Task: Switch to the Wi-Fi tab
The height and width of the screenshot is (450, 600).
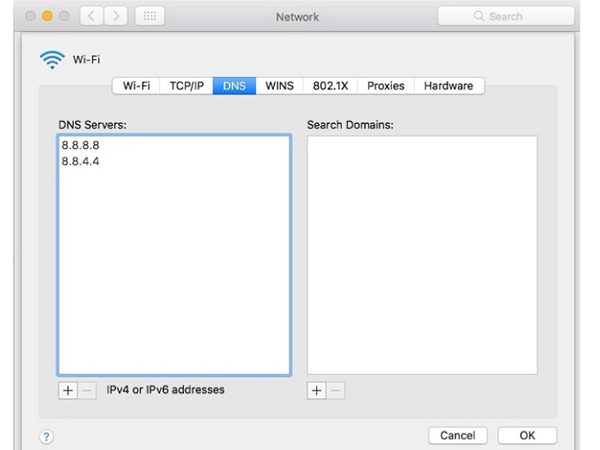Action: point(137,86)
